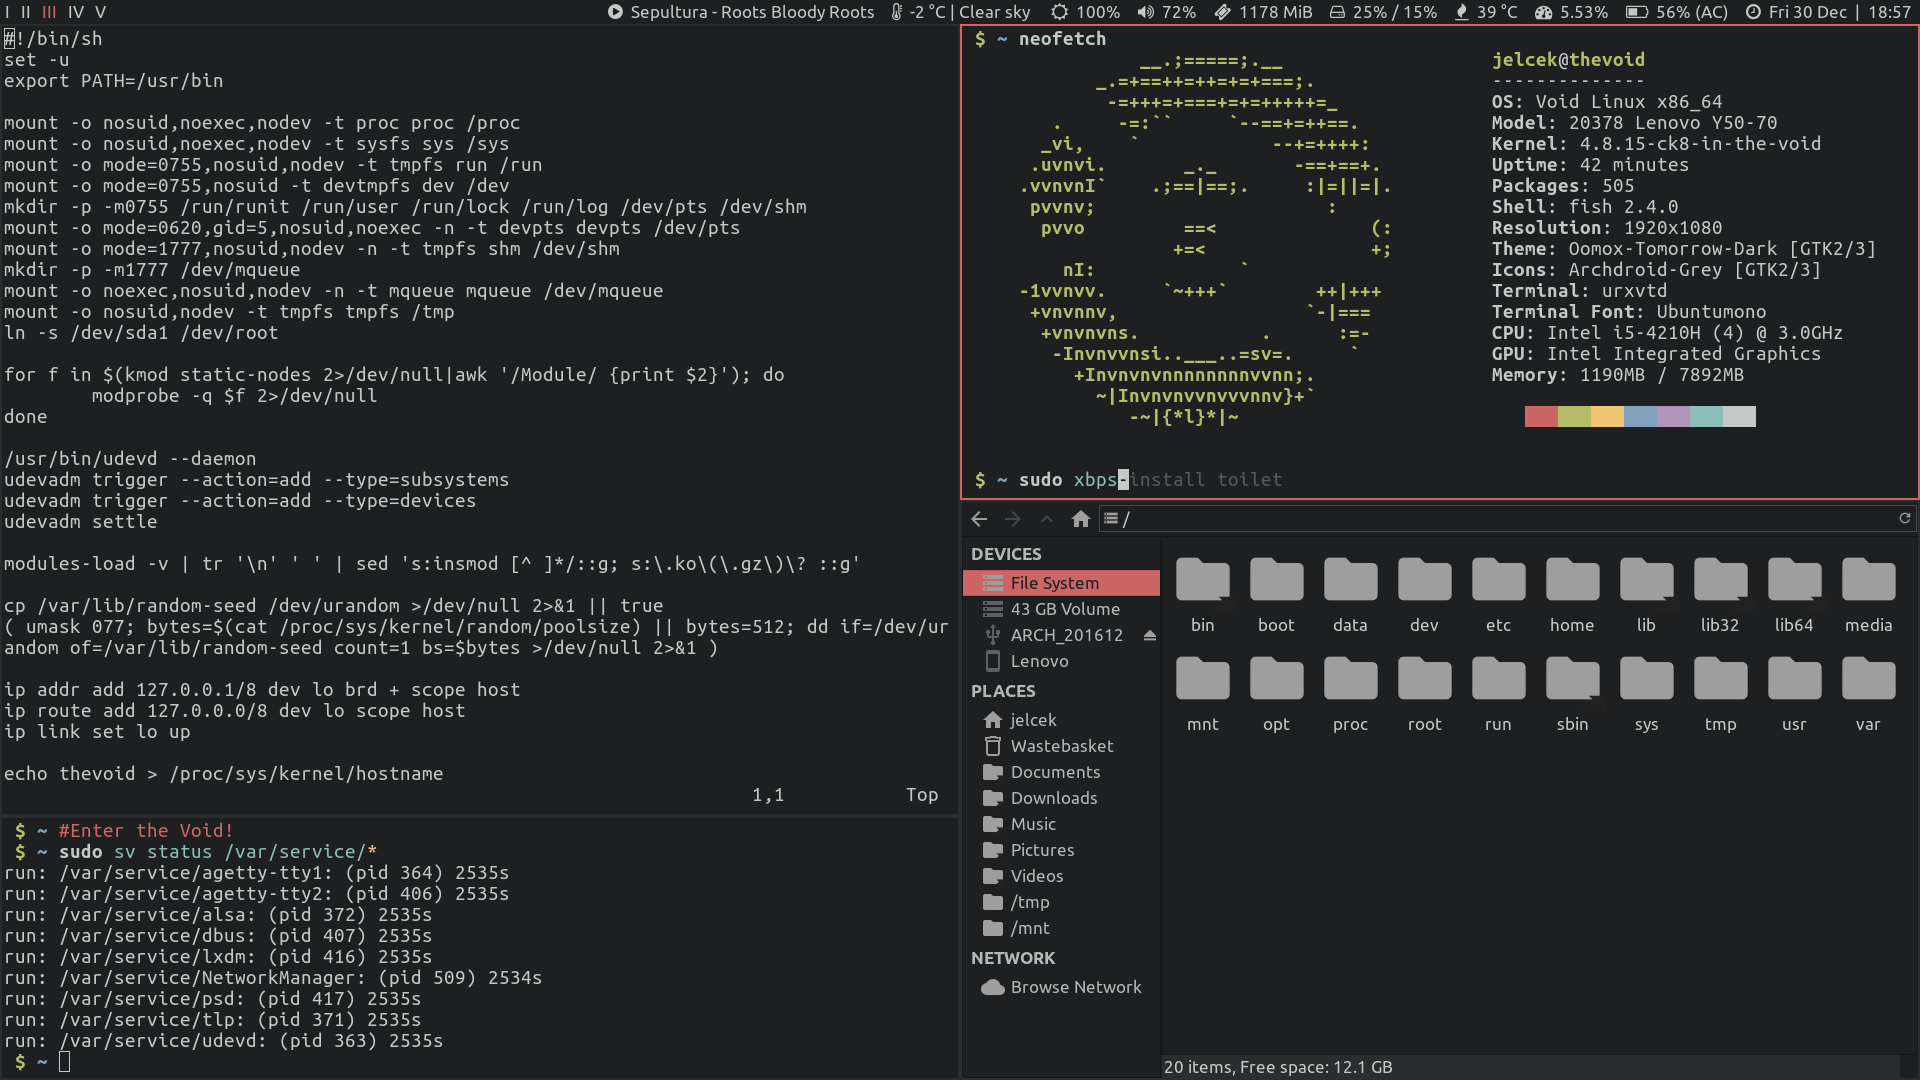Open the data folder
Screen dimensions: 1920x1080
point(1350,596)
